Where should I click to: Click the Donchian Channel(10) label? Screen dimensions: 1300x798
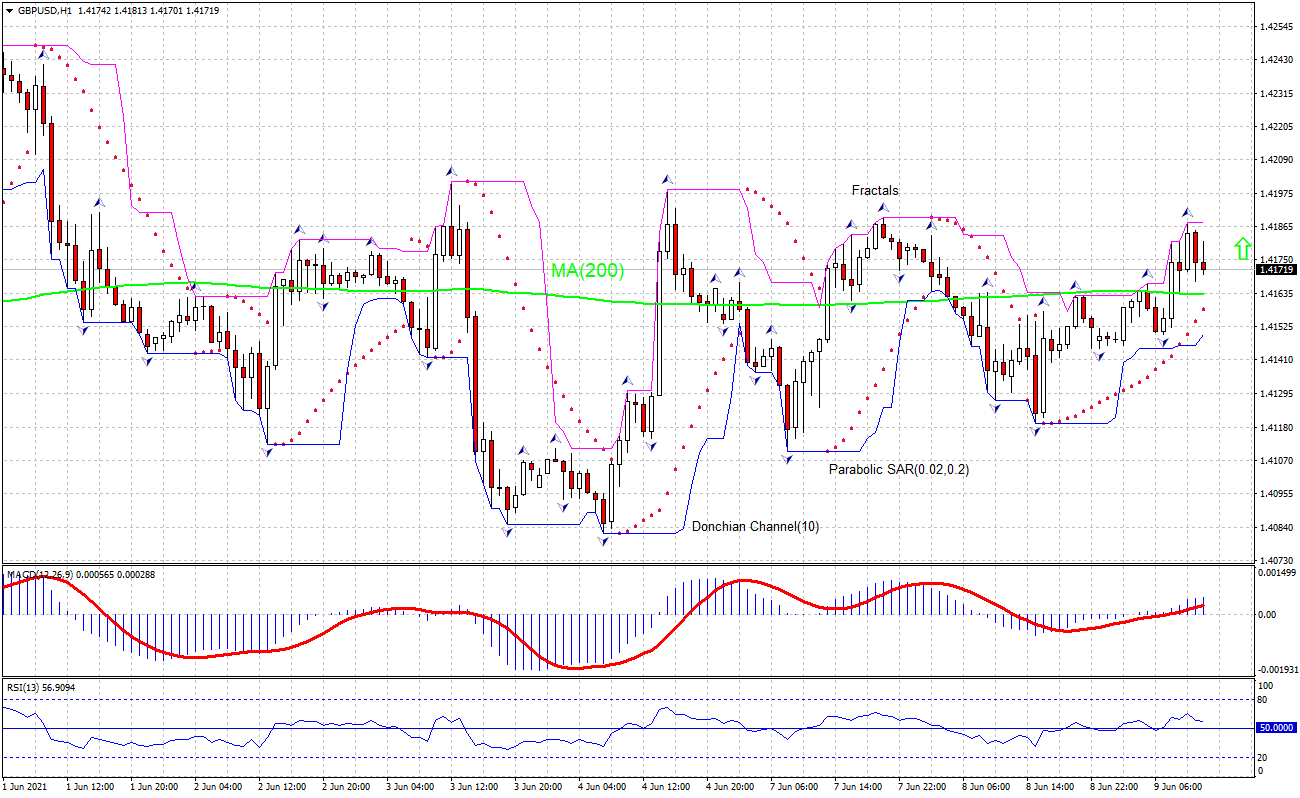755,527
